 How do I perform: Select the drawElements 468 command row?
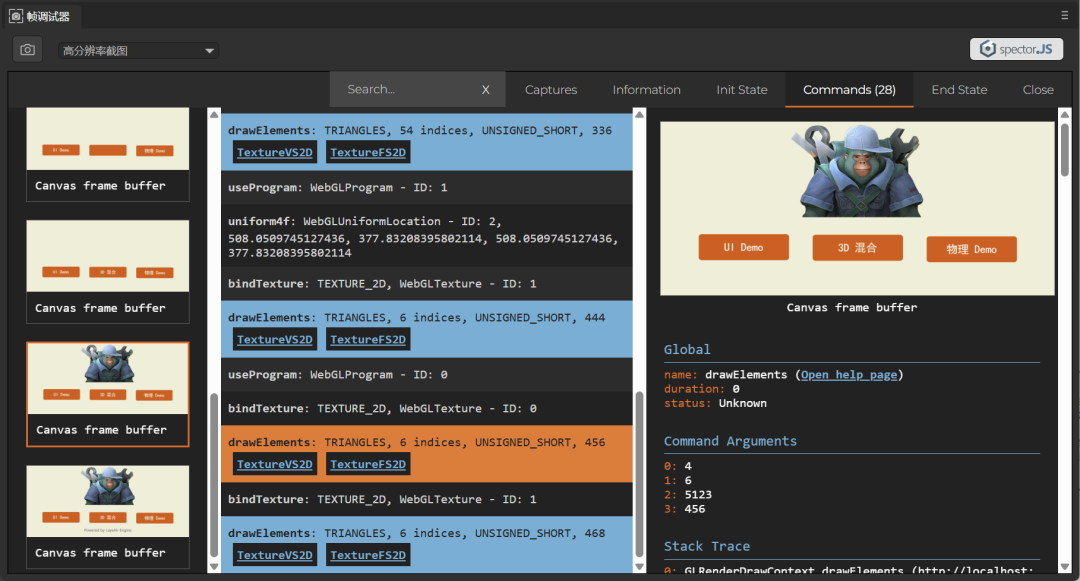click(426, 545)
